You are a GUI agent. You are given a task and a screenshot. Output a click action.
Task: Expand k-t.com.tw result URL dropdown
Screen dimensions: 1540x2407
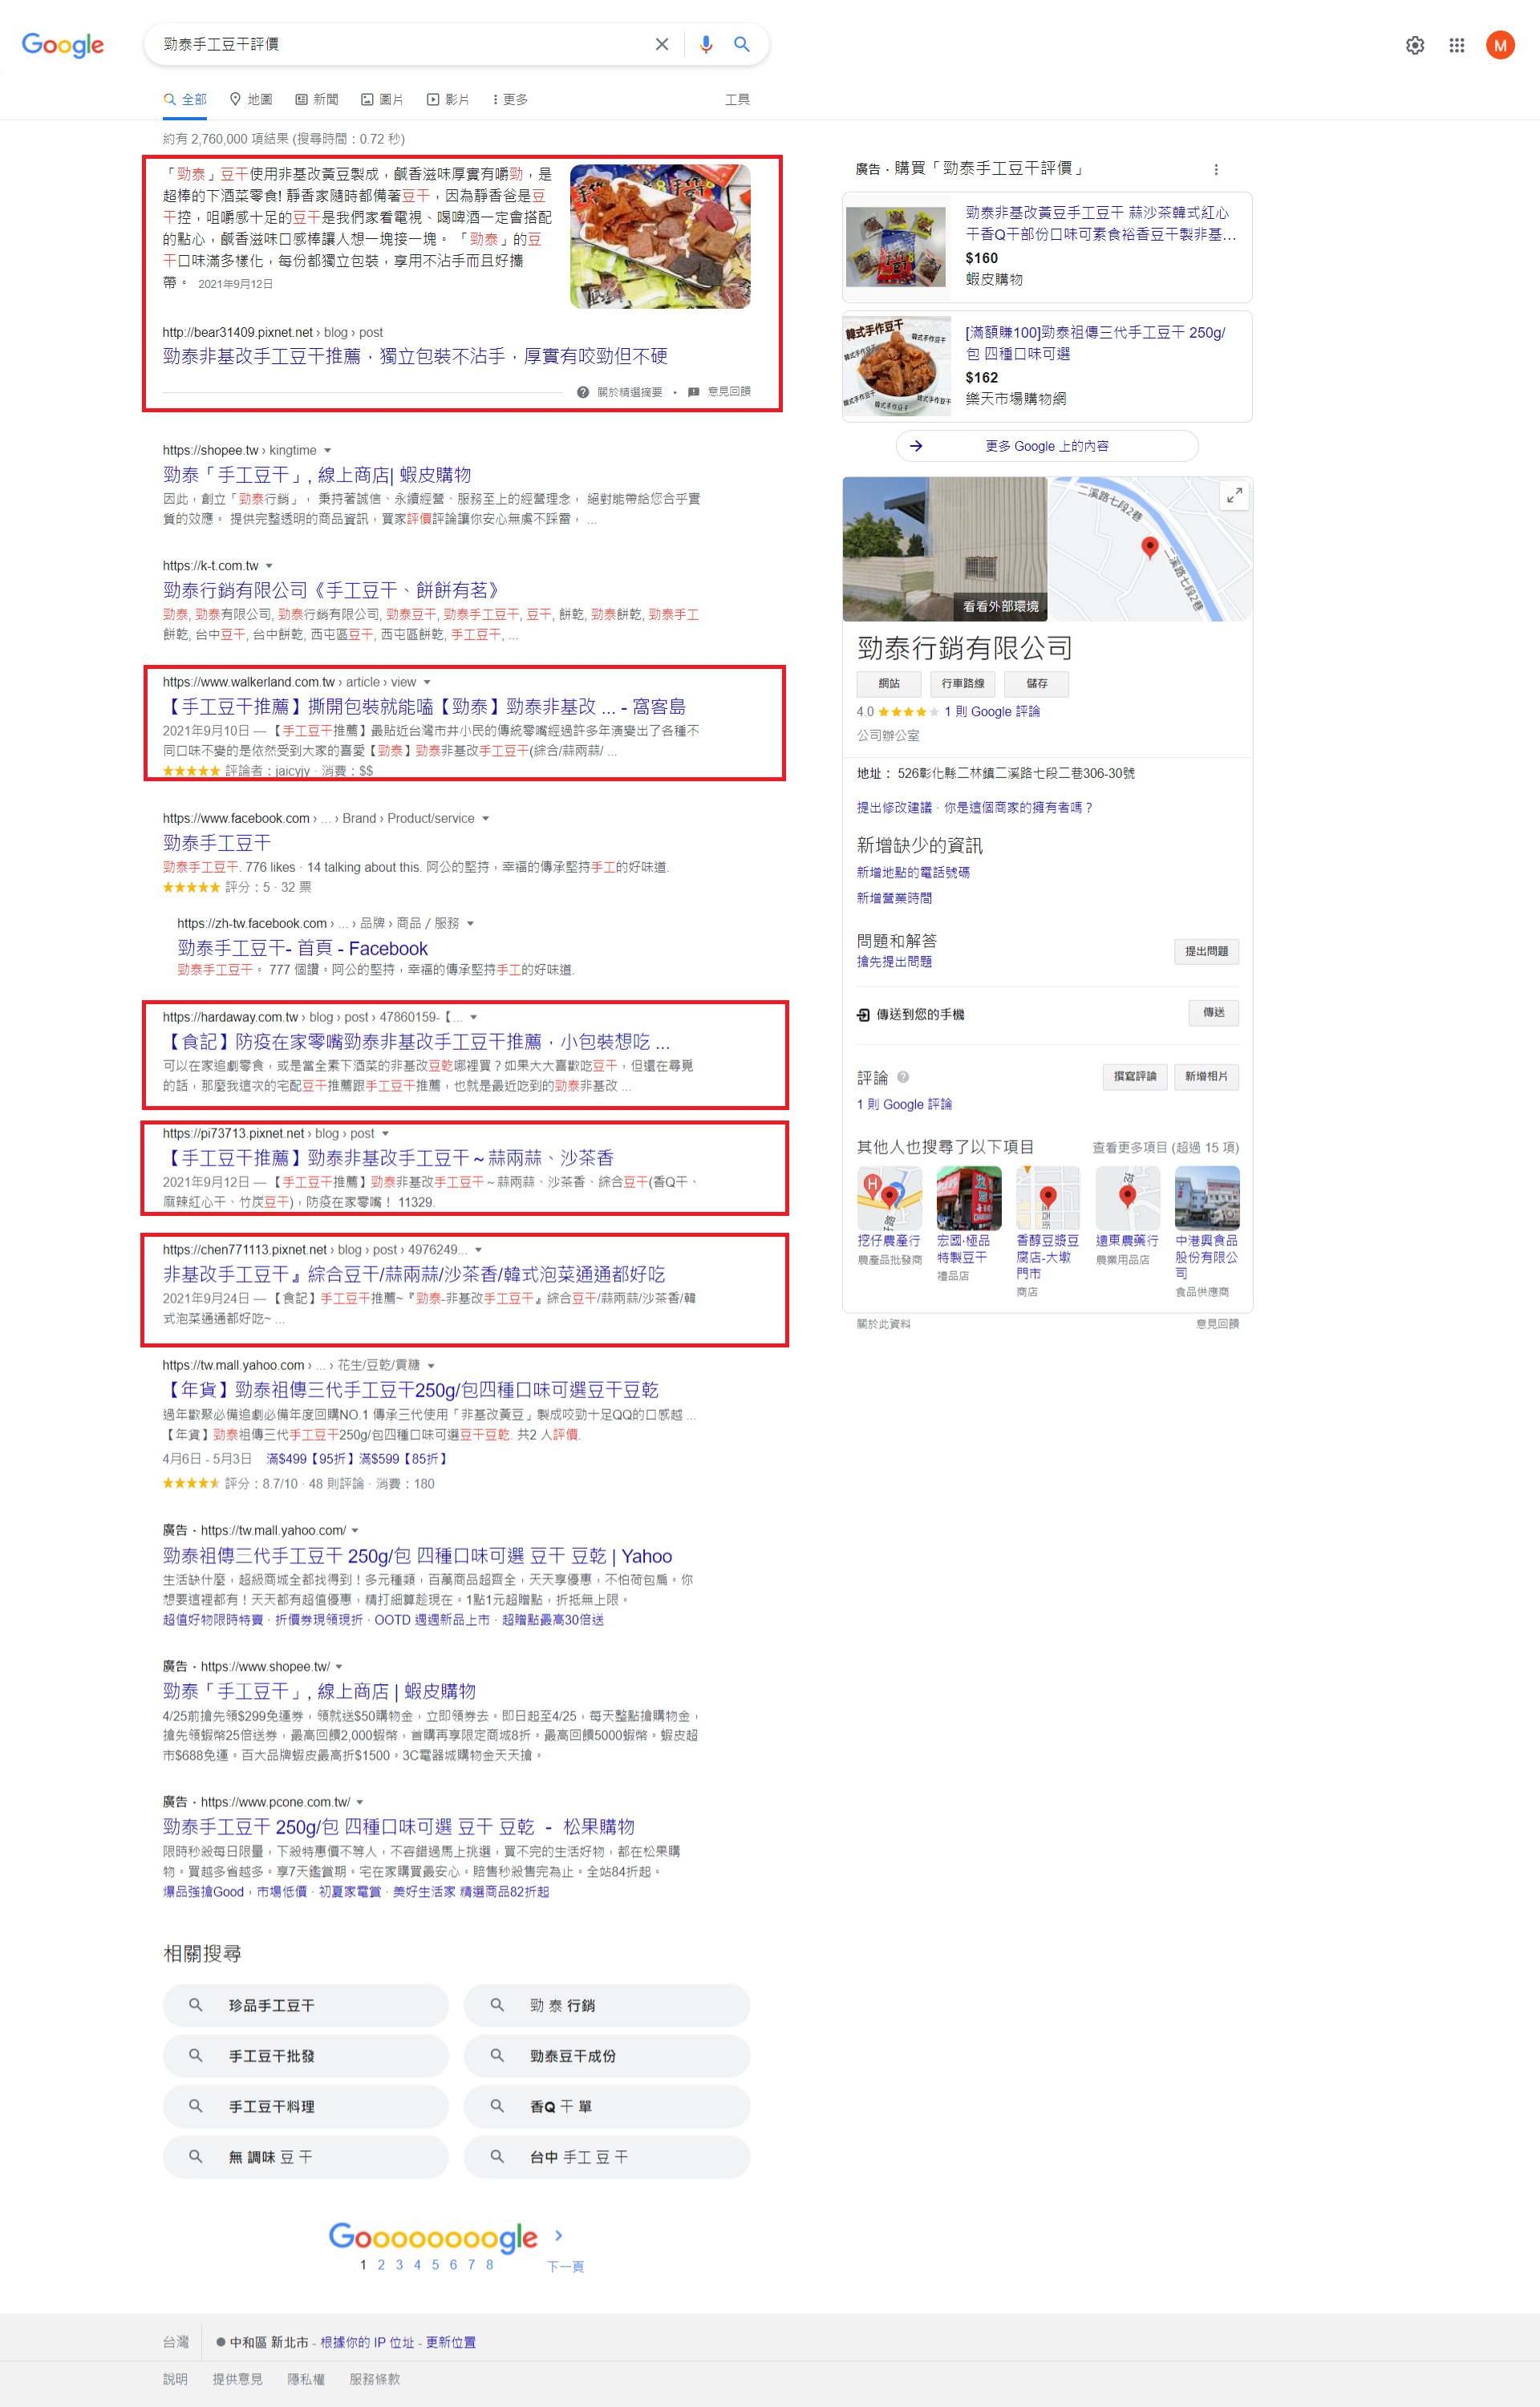(269, 566)
